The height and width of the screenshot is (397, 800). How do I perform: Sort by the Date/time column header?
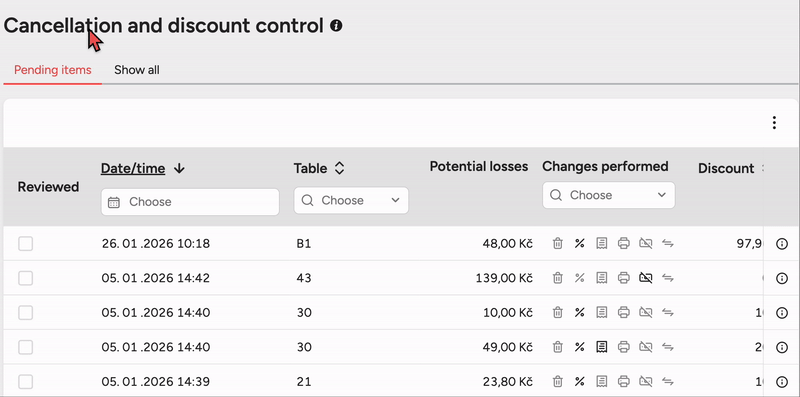(133, 168)
